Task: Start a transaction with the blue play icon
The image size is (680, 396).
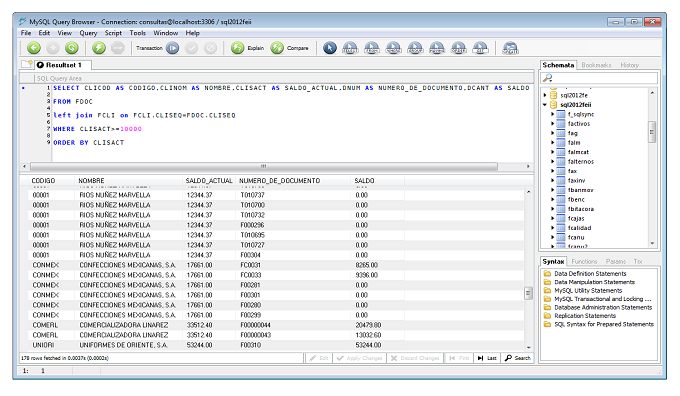Action: (x=173, y=48)
